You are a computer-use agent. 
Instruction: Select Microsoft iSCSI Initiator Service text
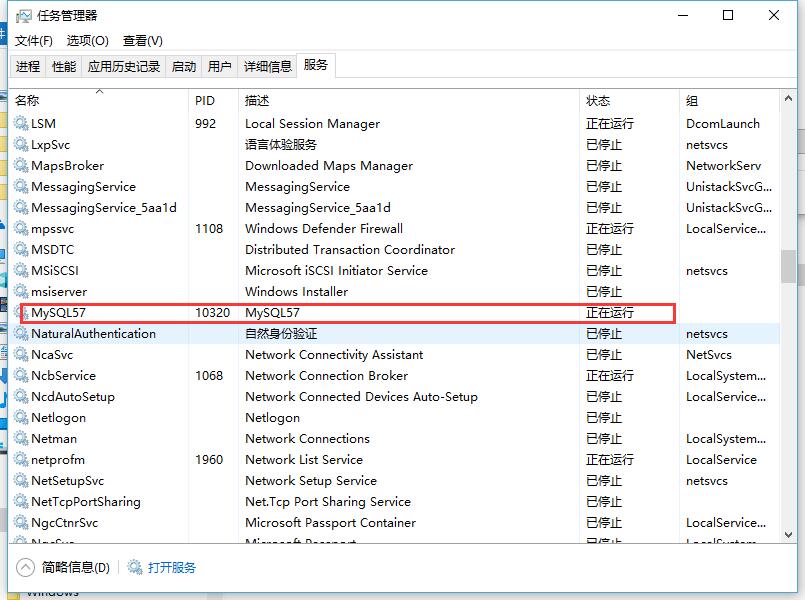tap(336, 270)
